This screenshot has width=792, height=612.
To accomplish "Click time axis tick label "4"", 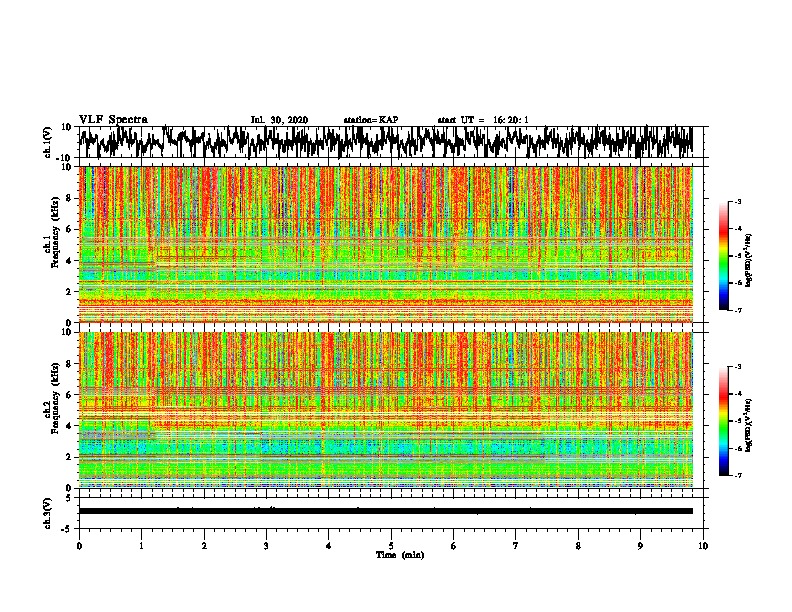I will [329, 546].
